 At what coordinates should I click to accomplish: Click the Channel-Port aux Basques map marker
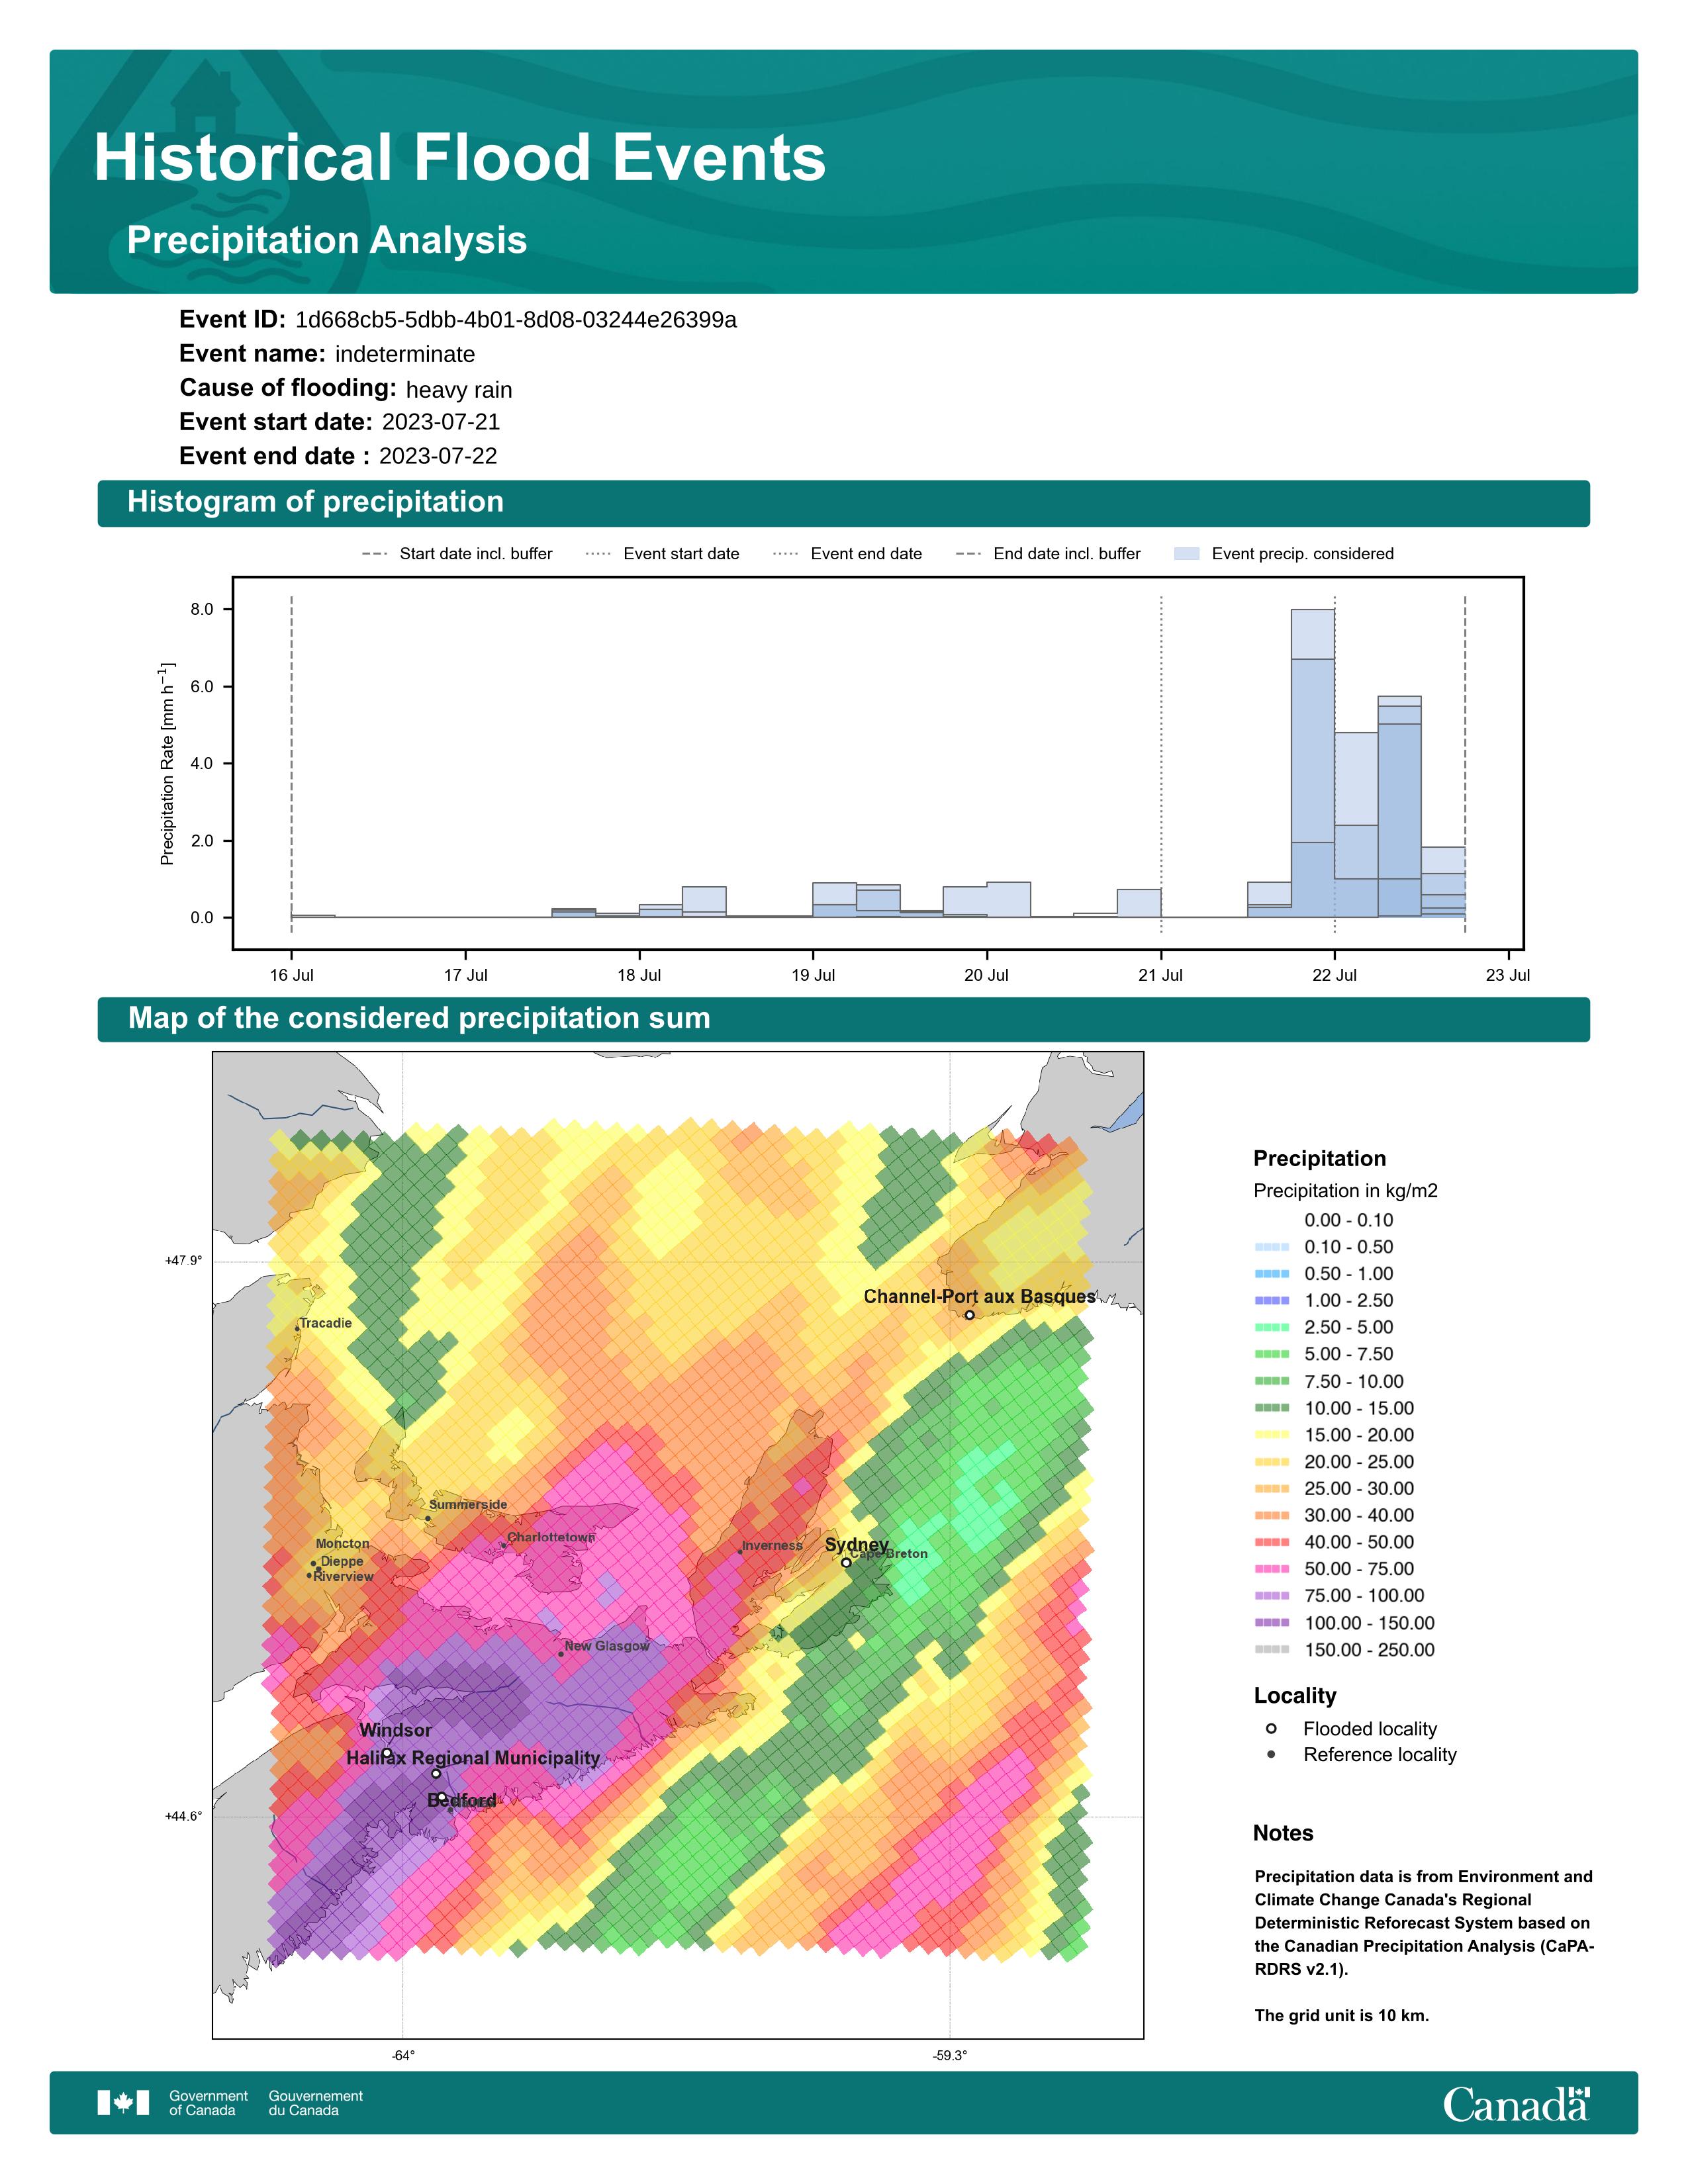click(969, 1315)
